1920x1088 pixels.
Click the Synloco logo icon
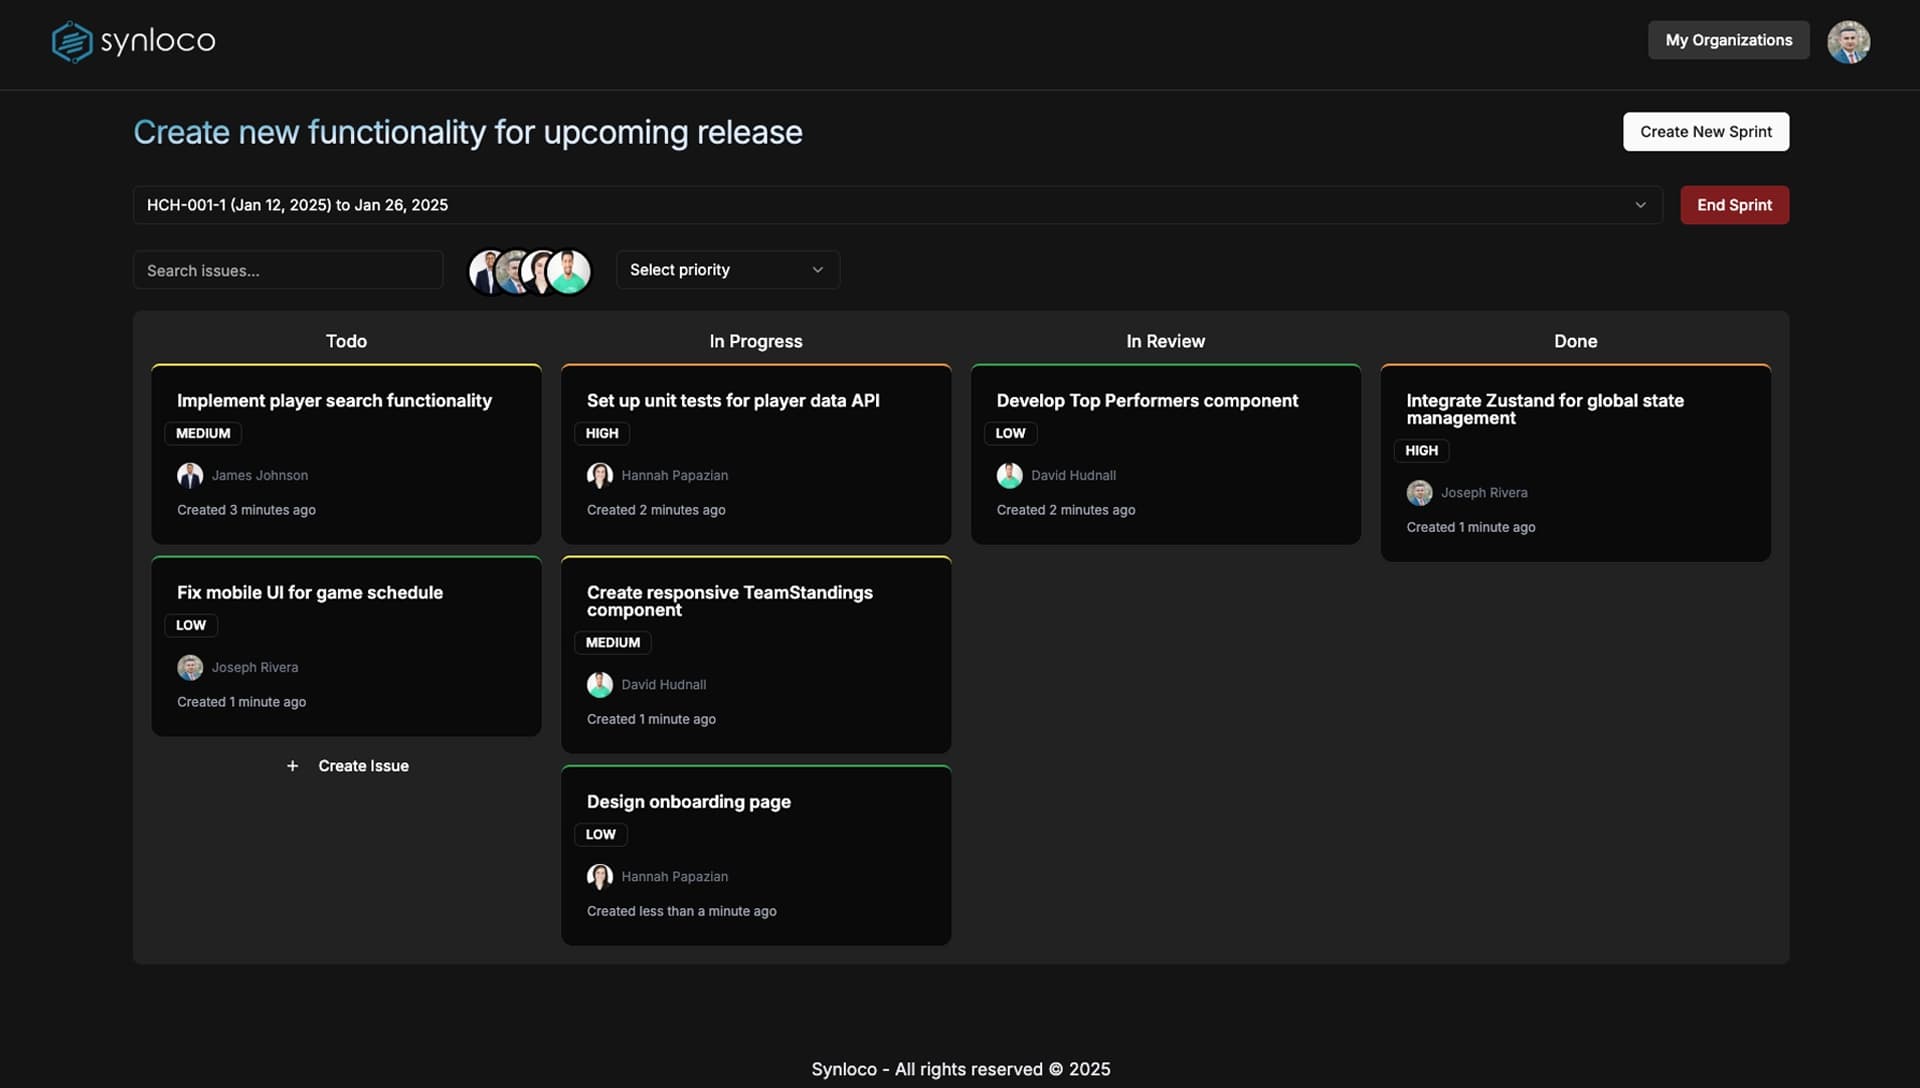click(x=72, y=42)
